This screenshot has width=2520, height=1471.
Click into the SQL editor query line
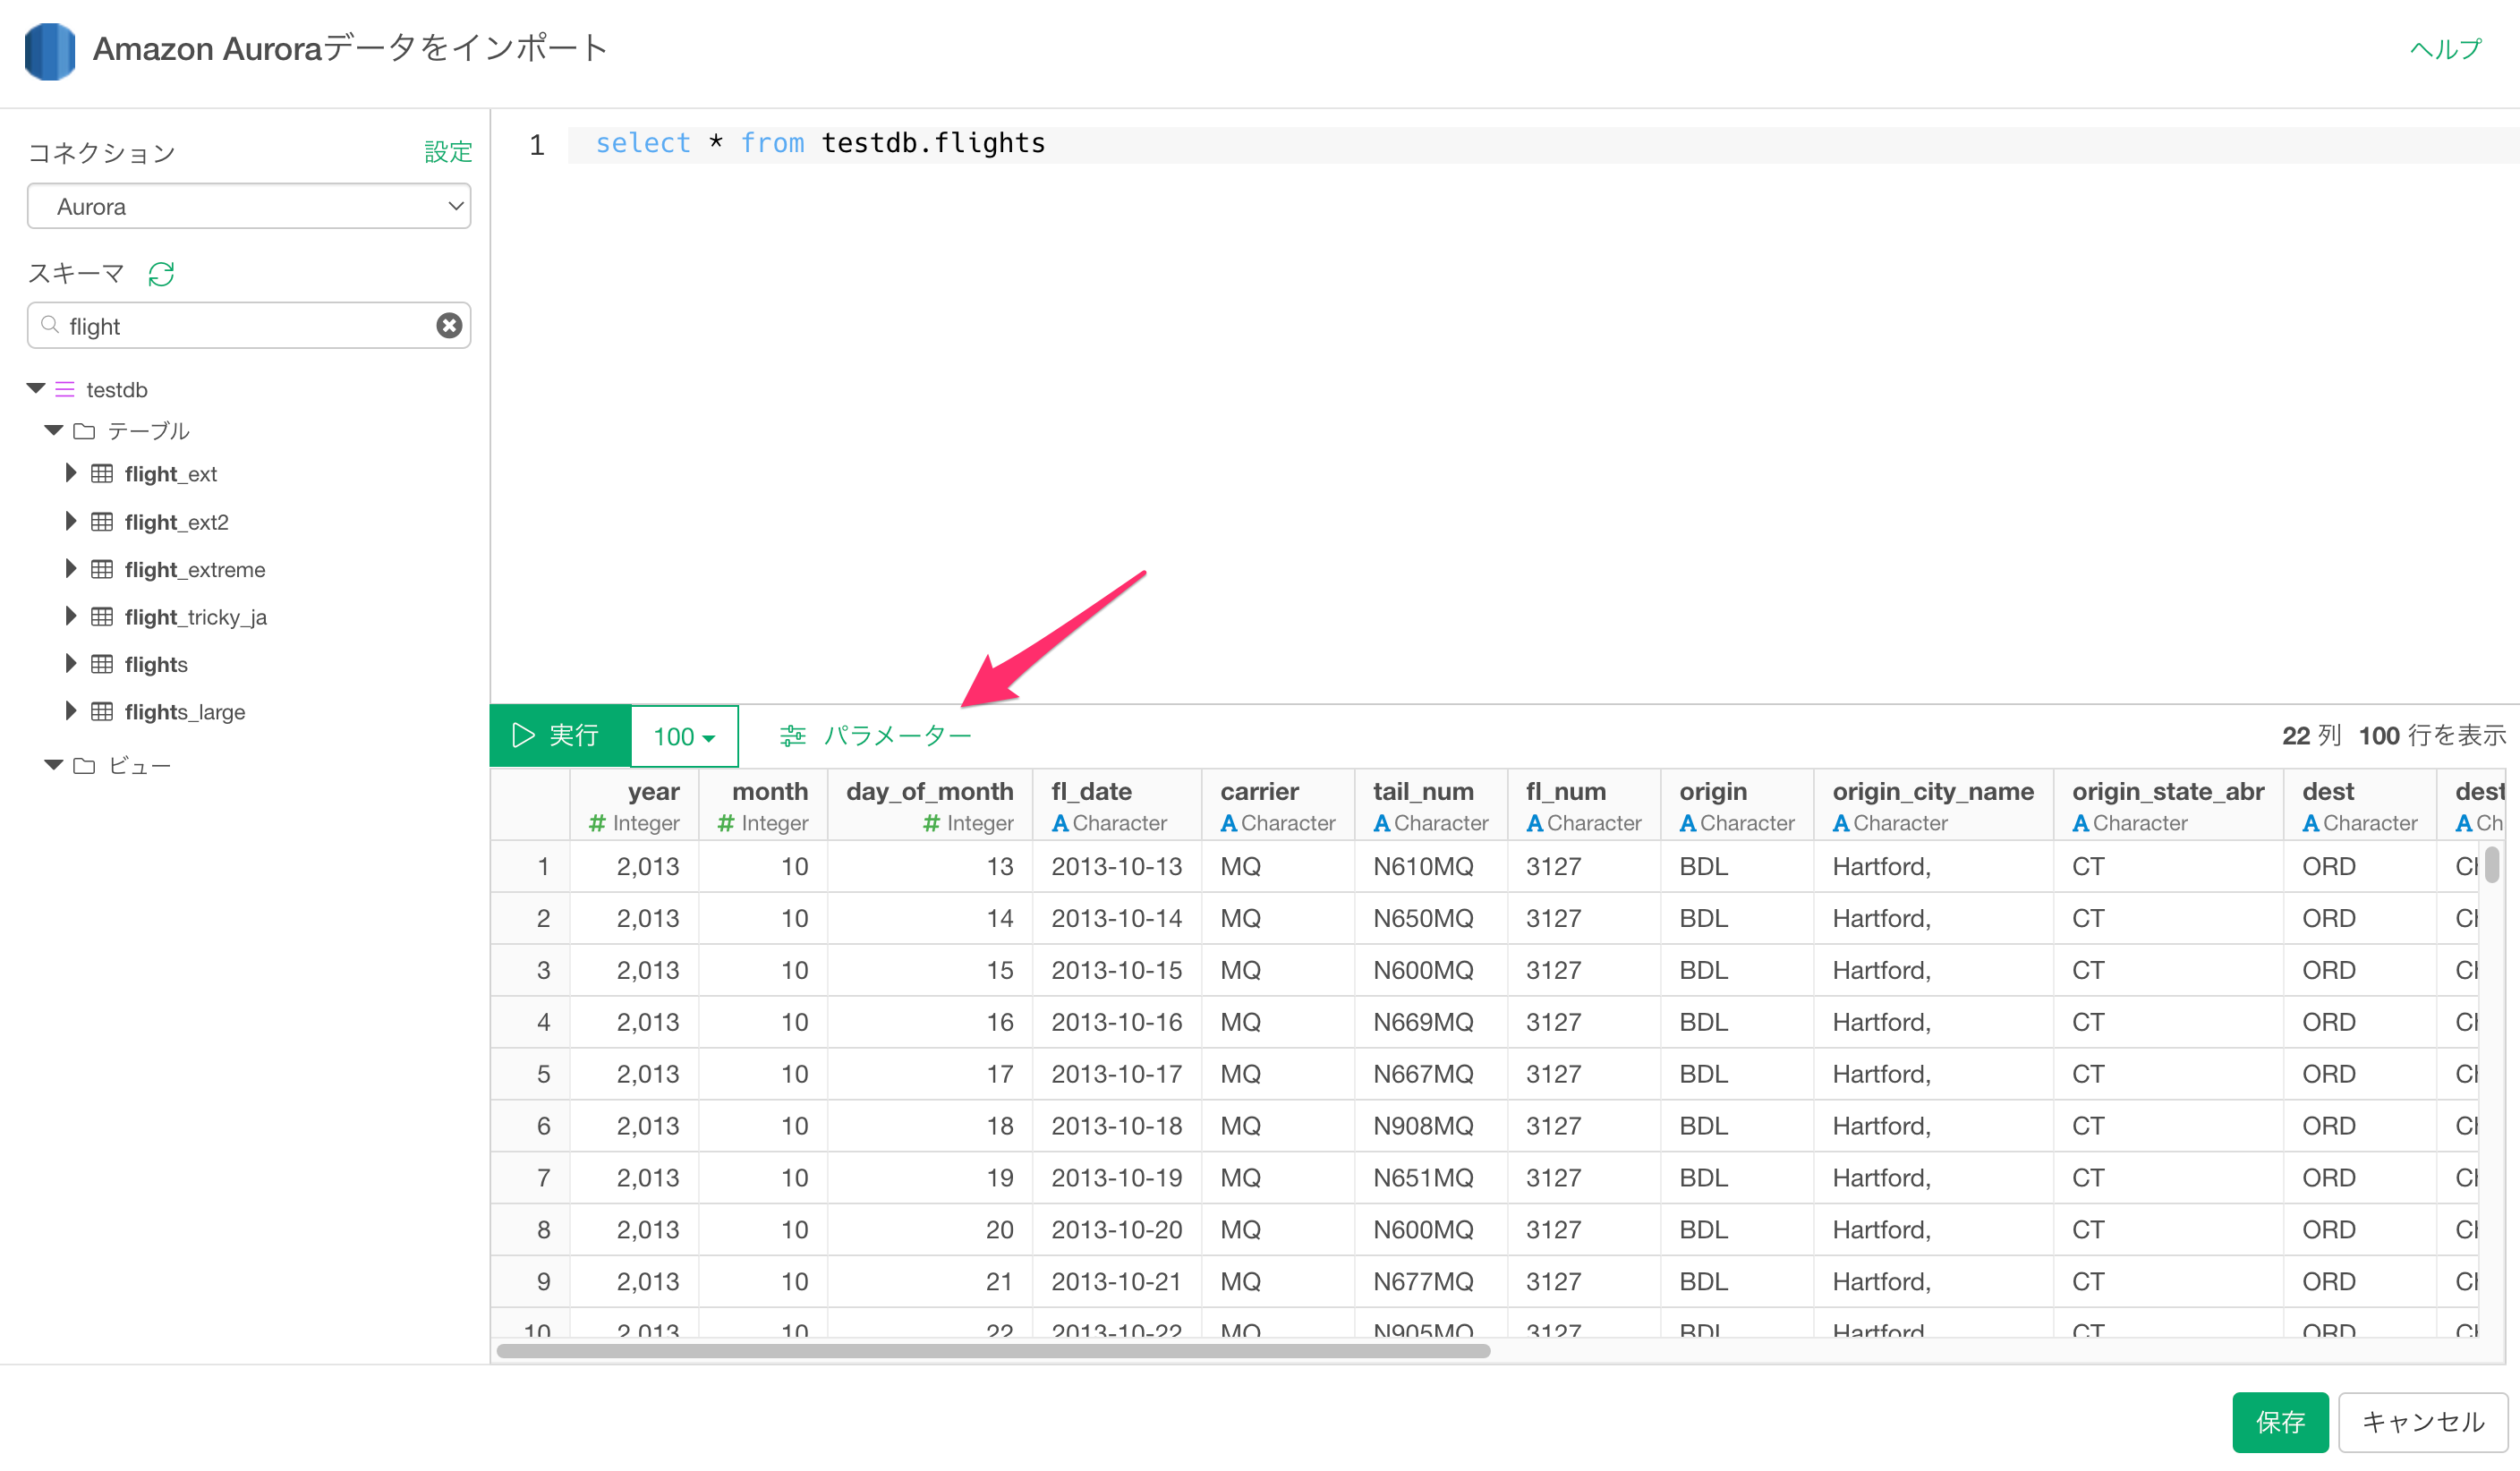click(1543, 144)
